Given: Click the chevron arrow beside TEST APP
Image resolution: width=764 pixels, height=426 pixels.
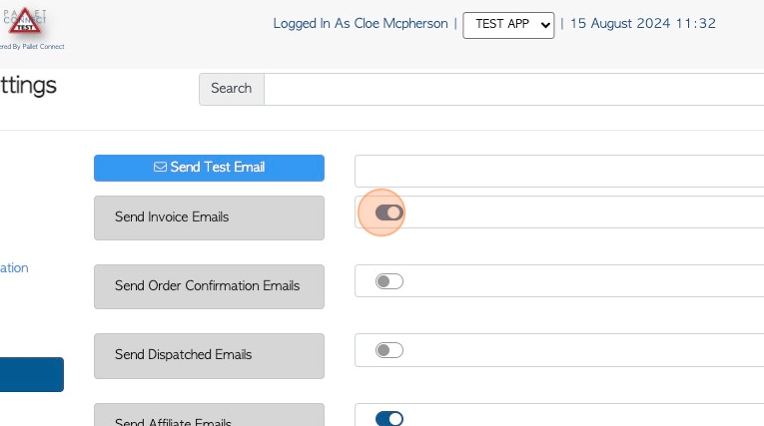Looking at the screenshot, I should point(545,25).
